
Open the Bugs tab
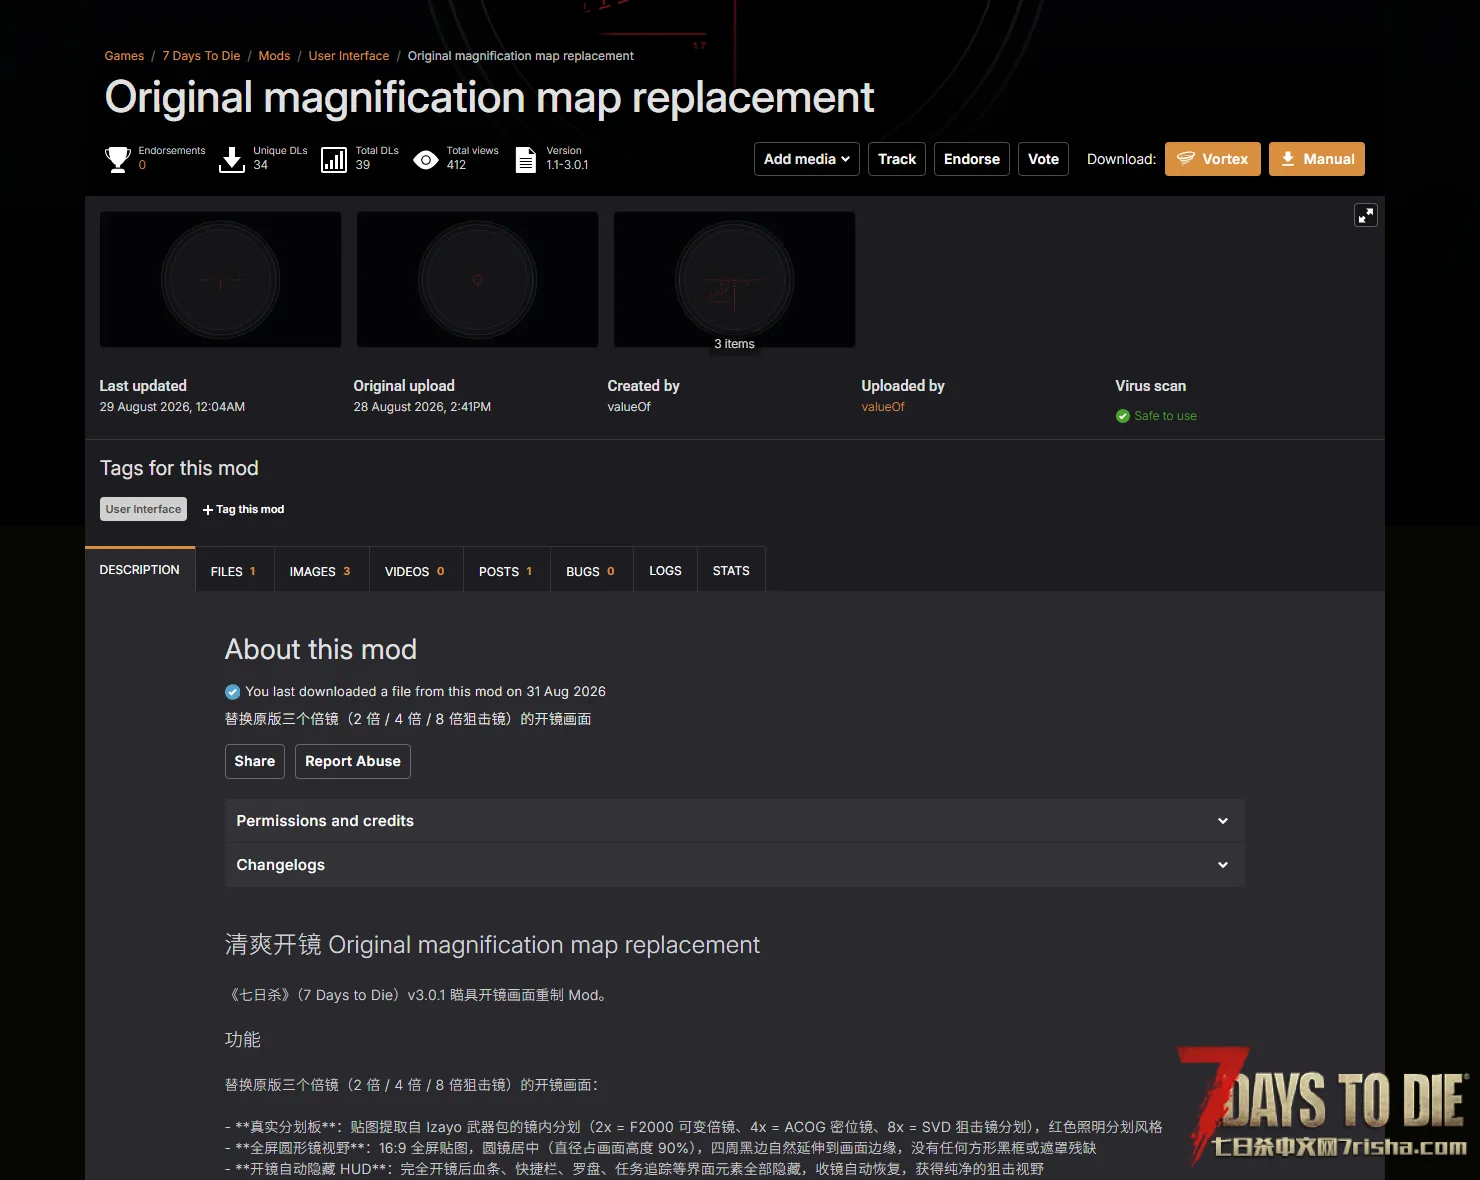(x=591, y=571)
